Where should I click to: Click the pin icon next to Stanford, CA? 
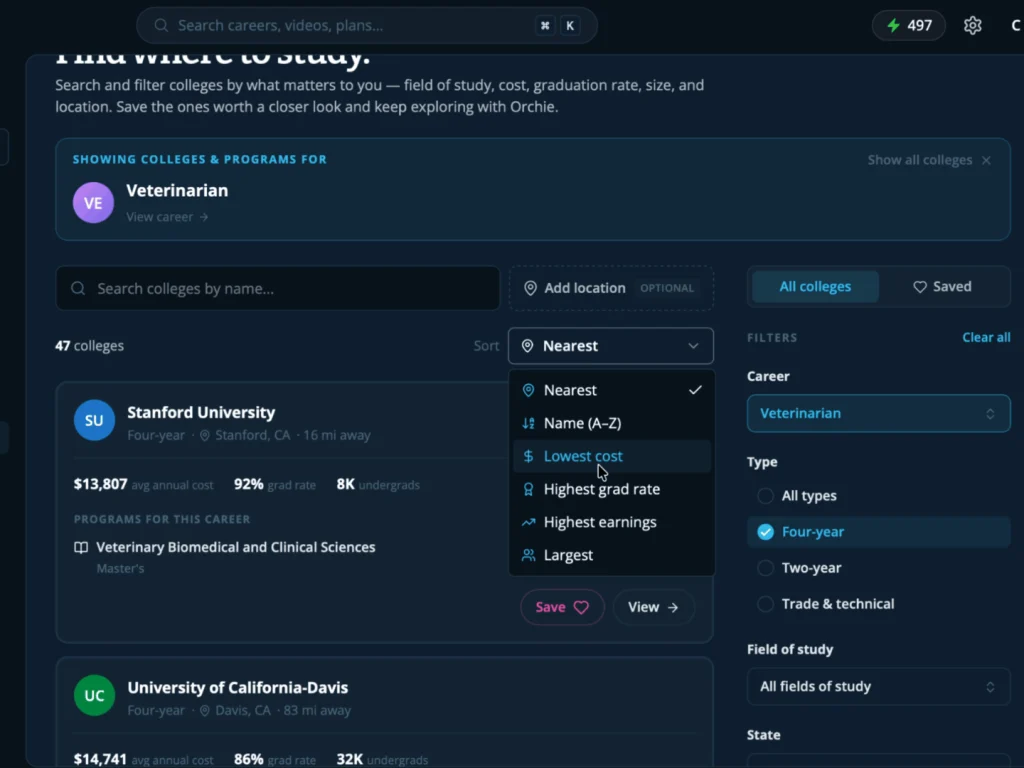pos(204,435)
